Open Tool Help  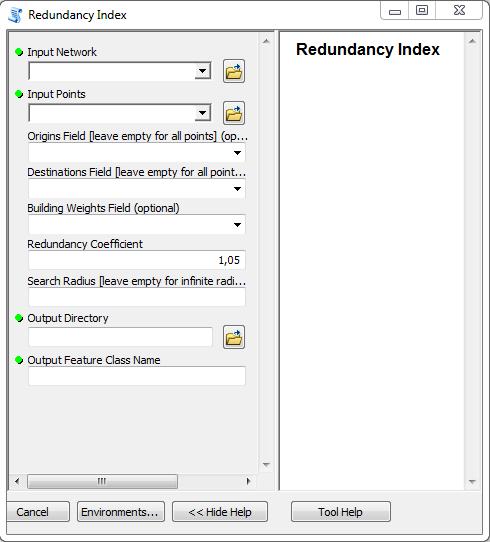341,512
